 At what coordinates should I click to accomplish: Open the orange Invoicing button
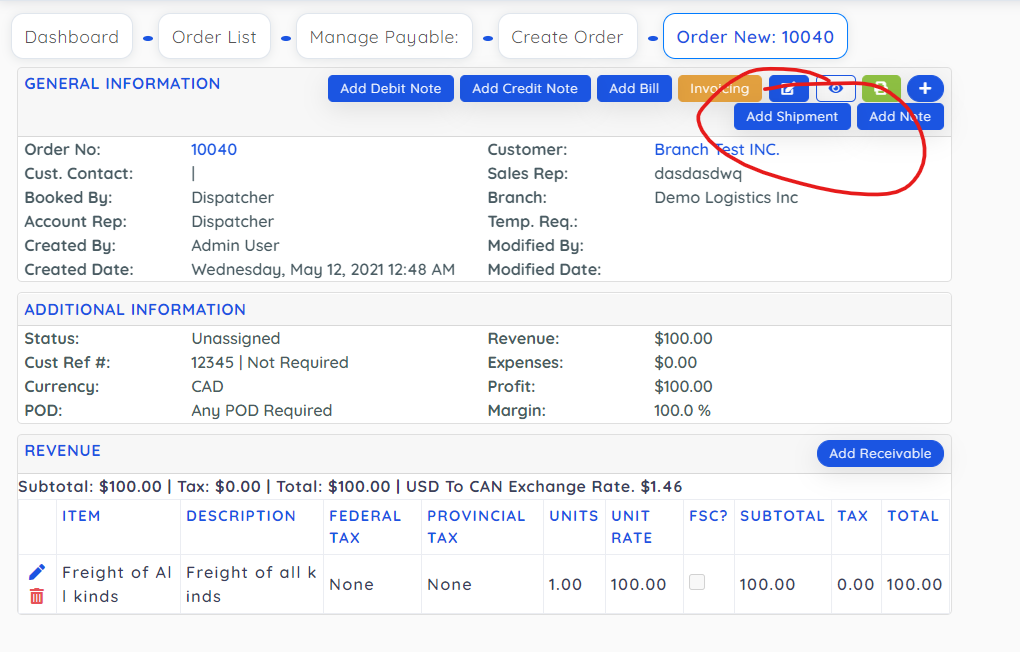tap(719, 89)
